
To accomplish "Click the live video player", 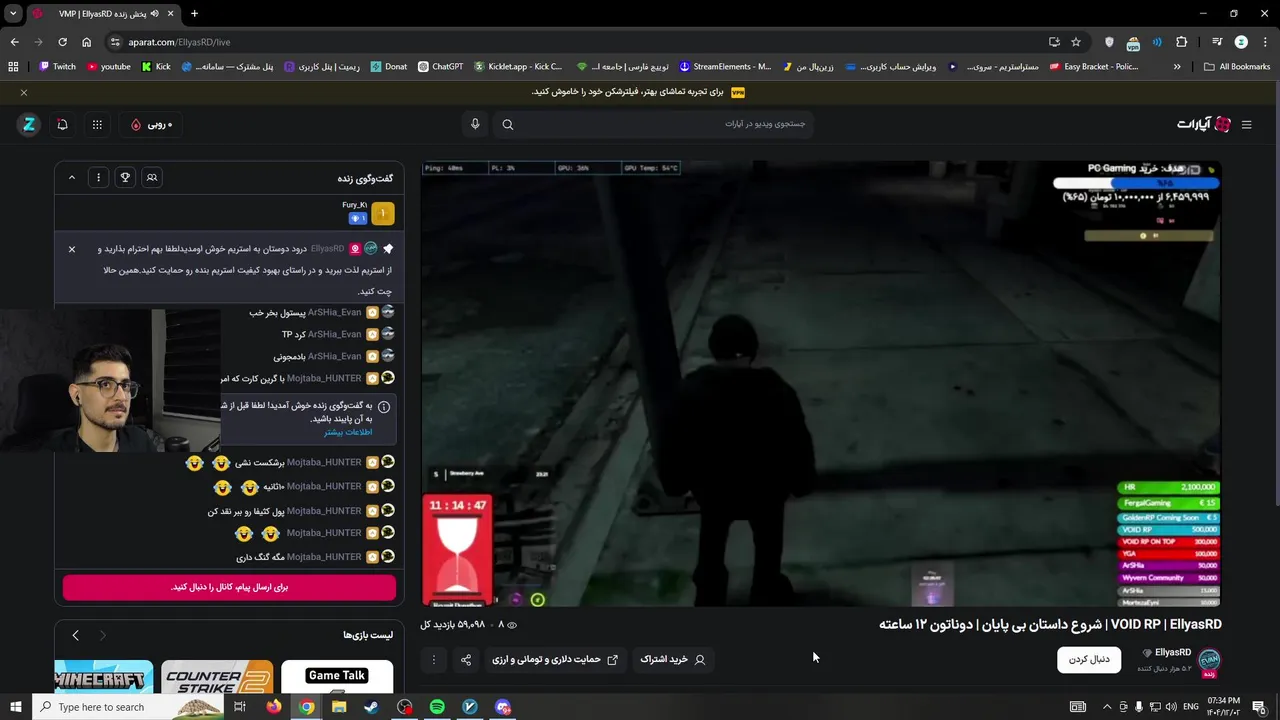I will click(x=821, y=383).
